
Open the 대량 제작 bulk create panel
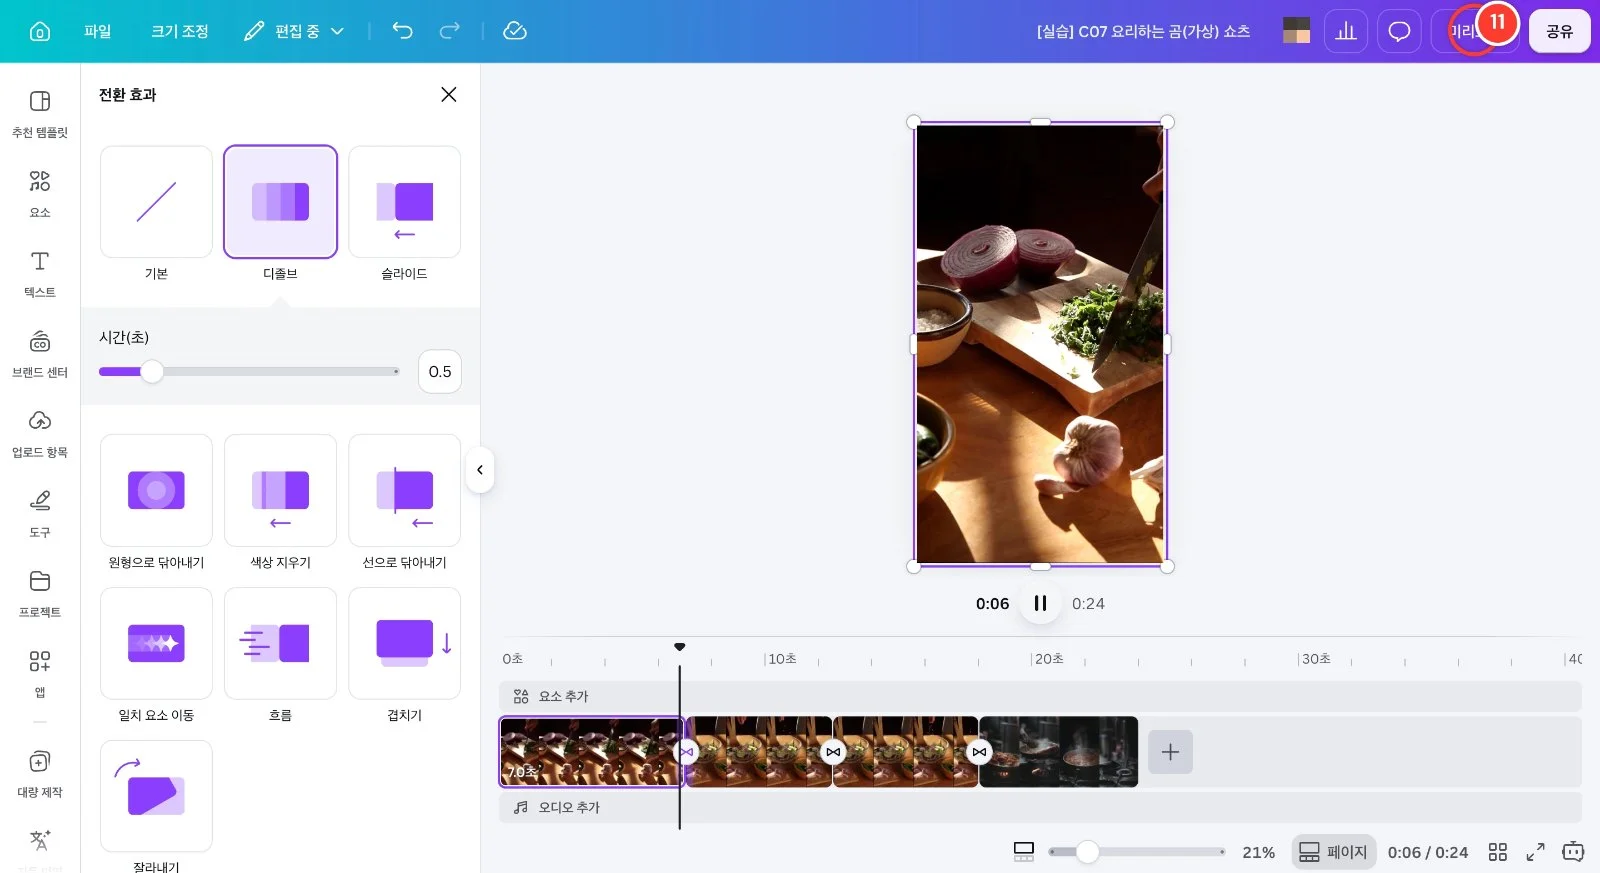click(40, 774)
